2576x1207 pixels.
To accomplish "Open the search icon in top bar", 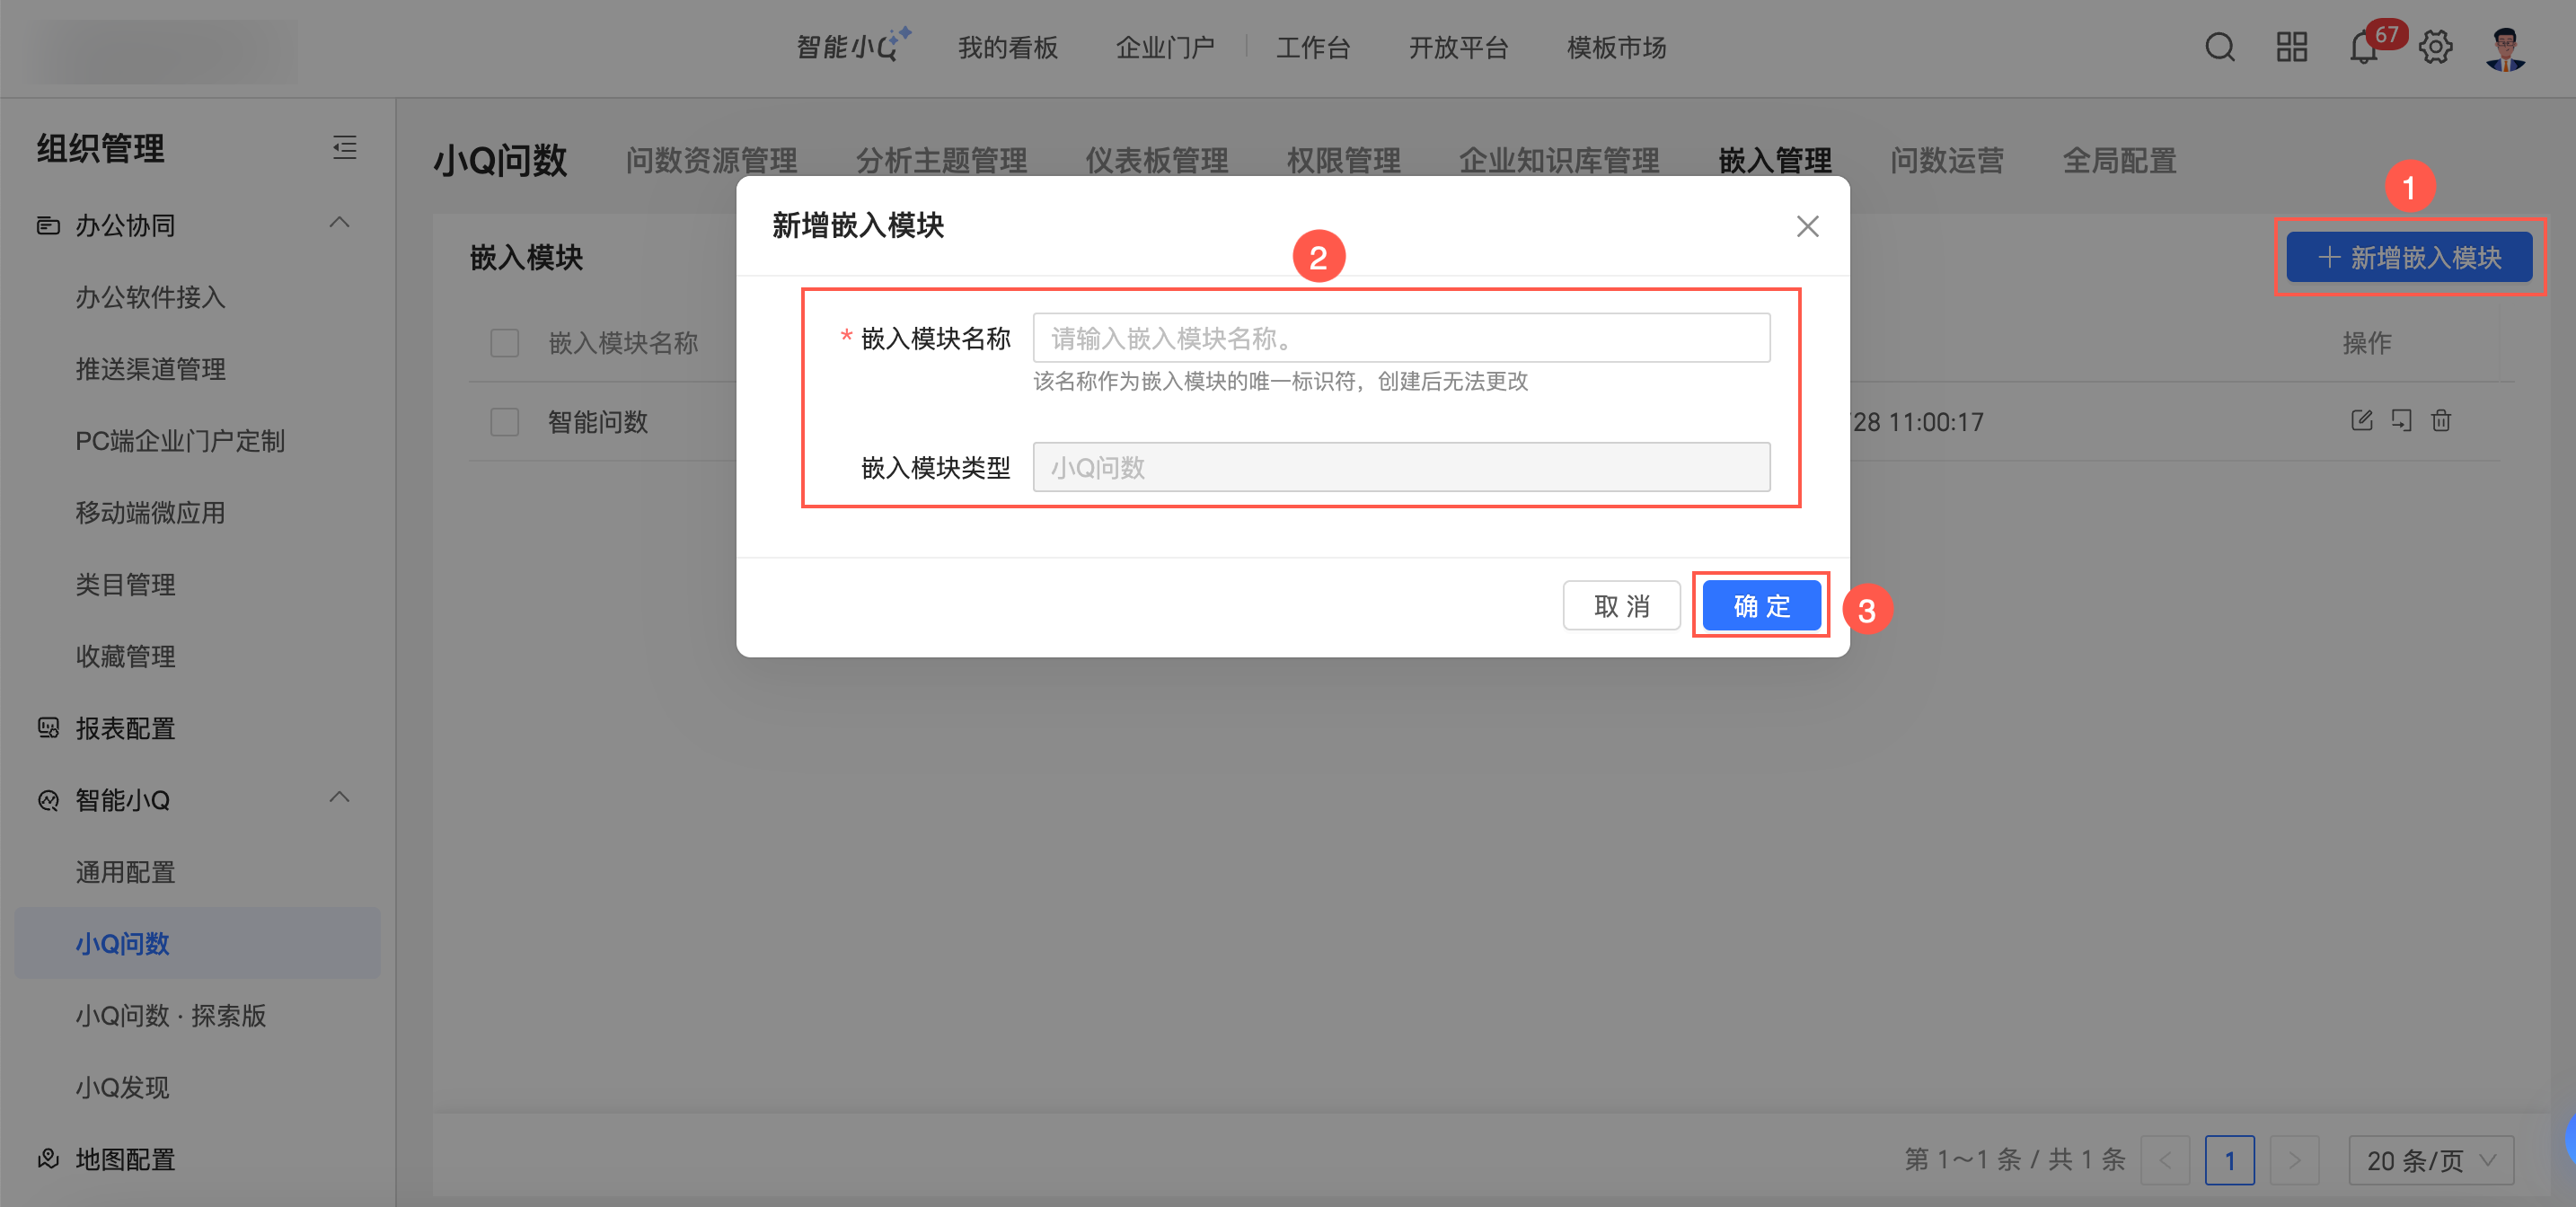I will 2219,47.
